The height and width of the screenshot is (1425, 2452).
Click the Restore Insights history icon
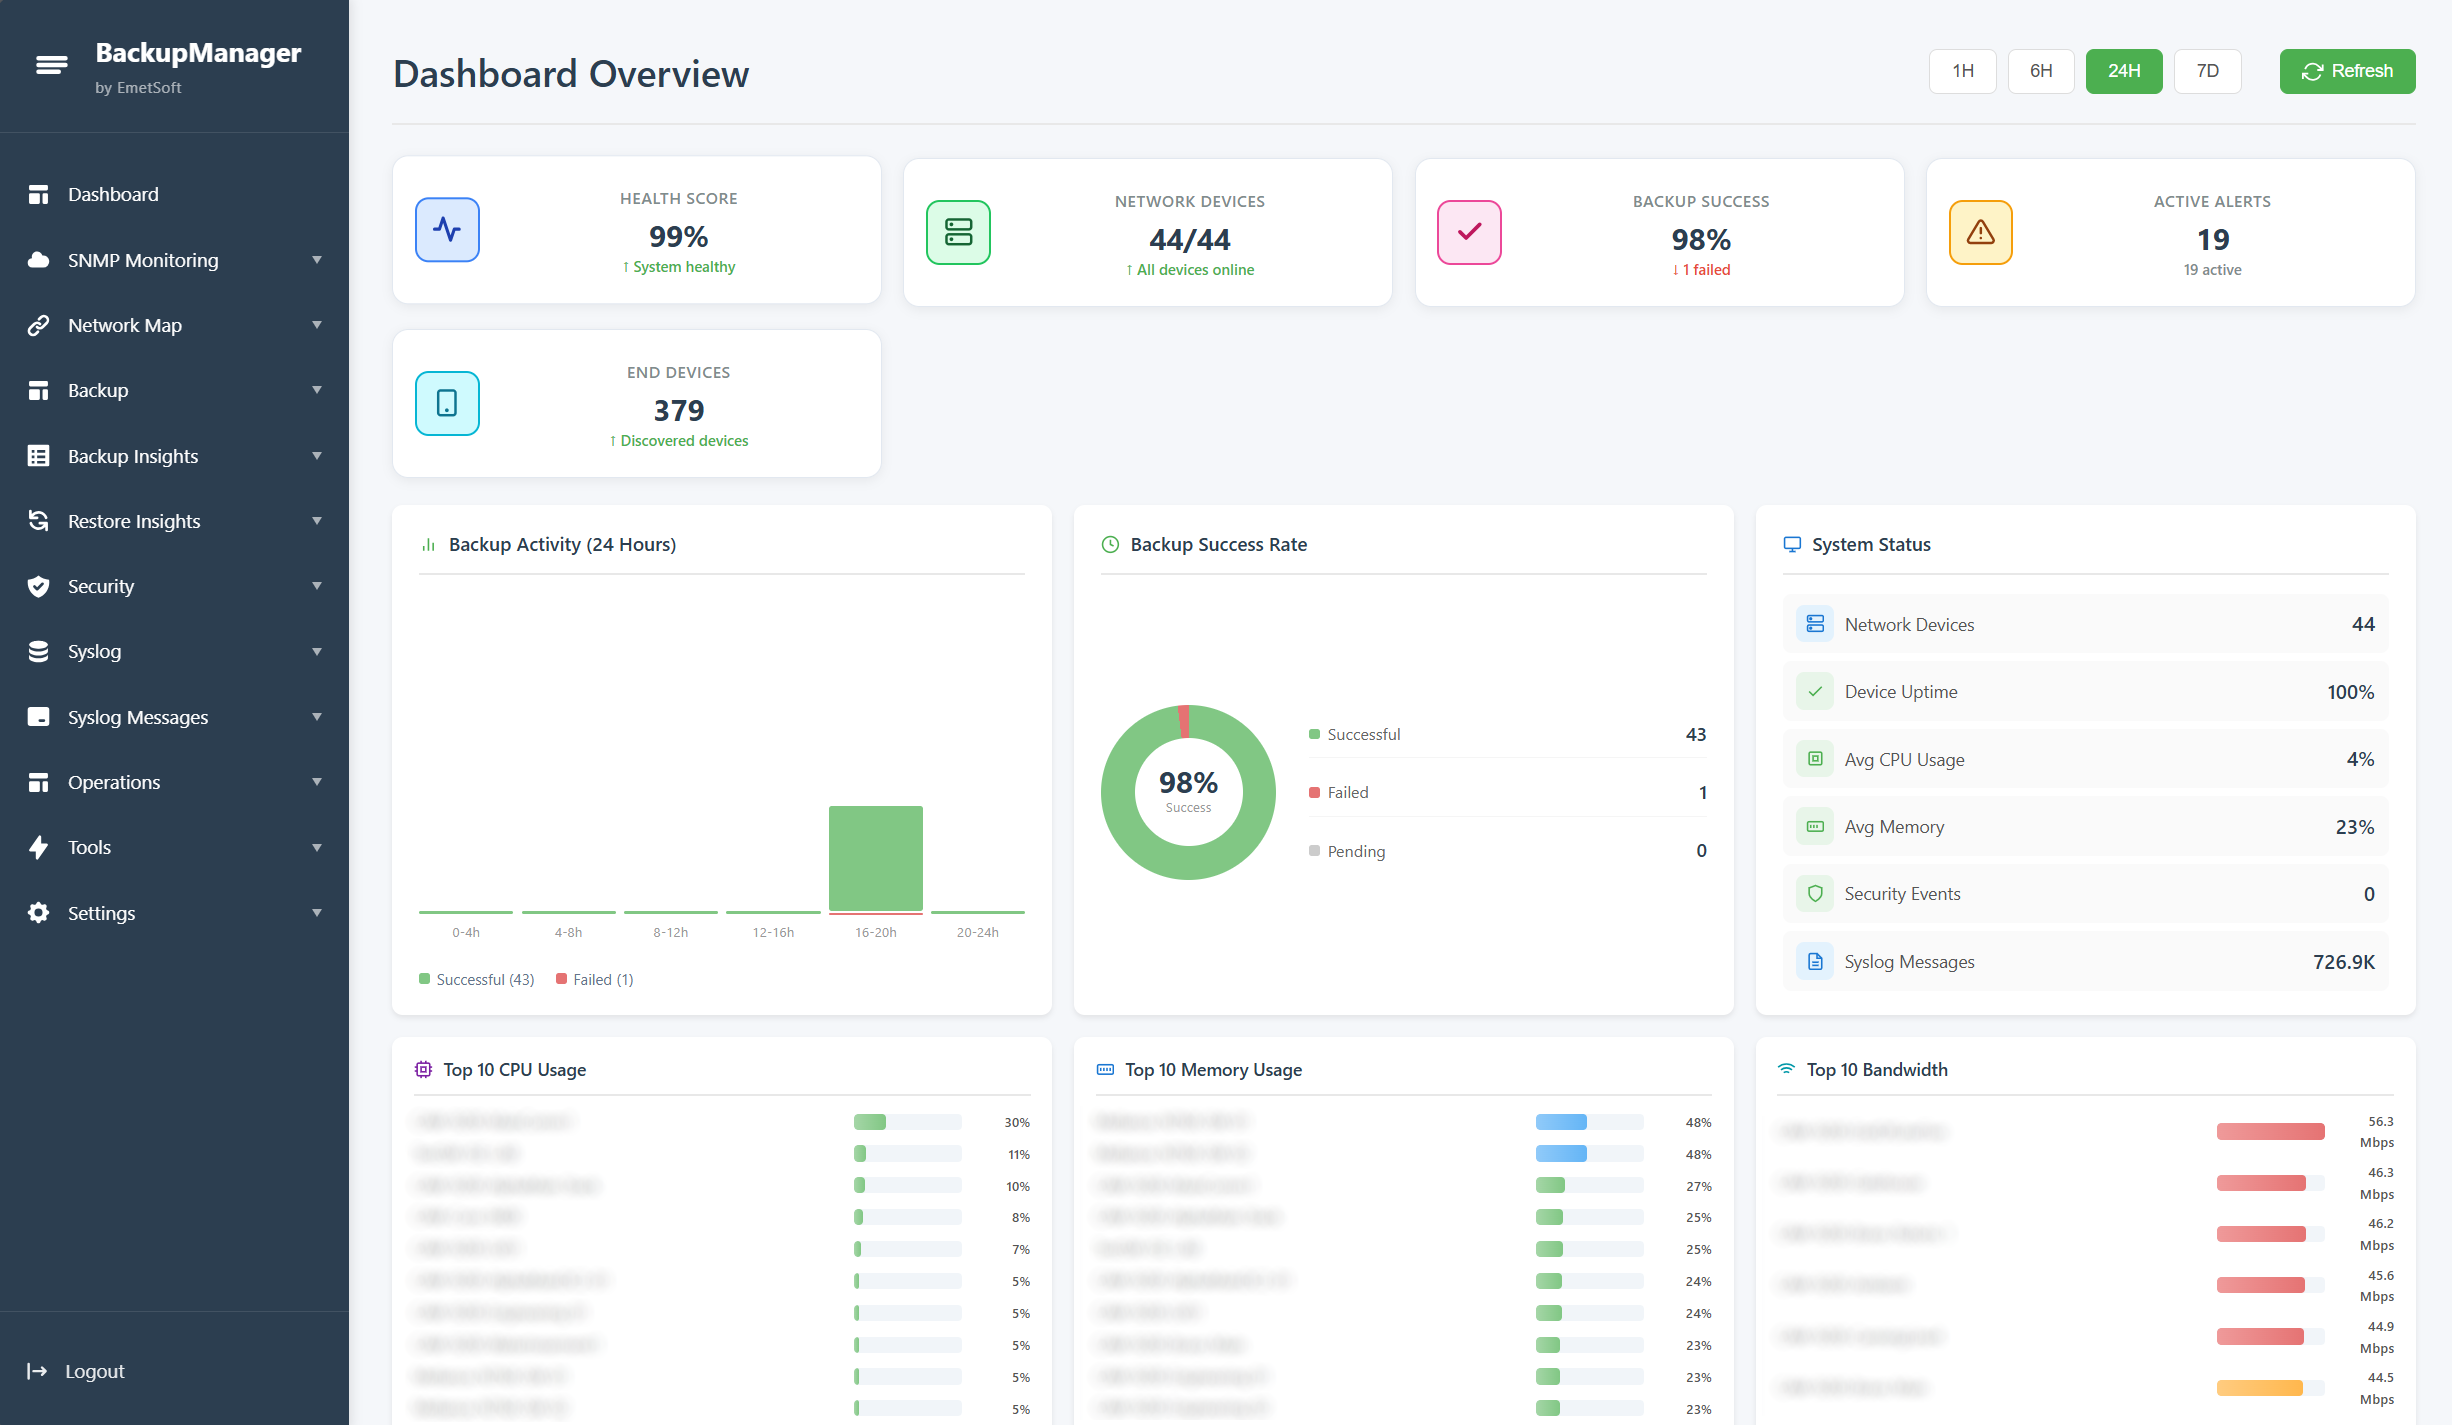(38, 521)
